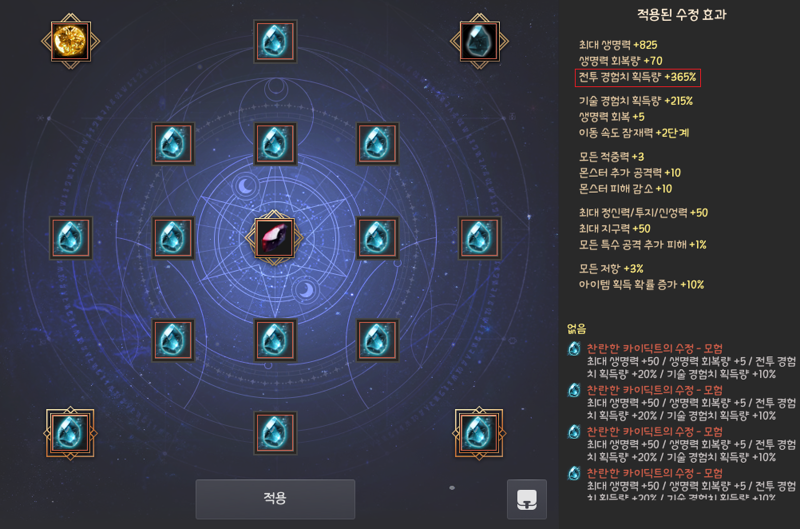Click the 적용 apply button
800x529 pixels.
click(275, 498)
